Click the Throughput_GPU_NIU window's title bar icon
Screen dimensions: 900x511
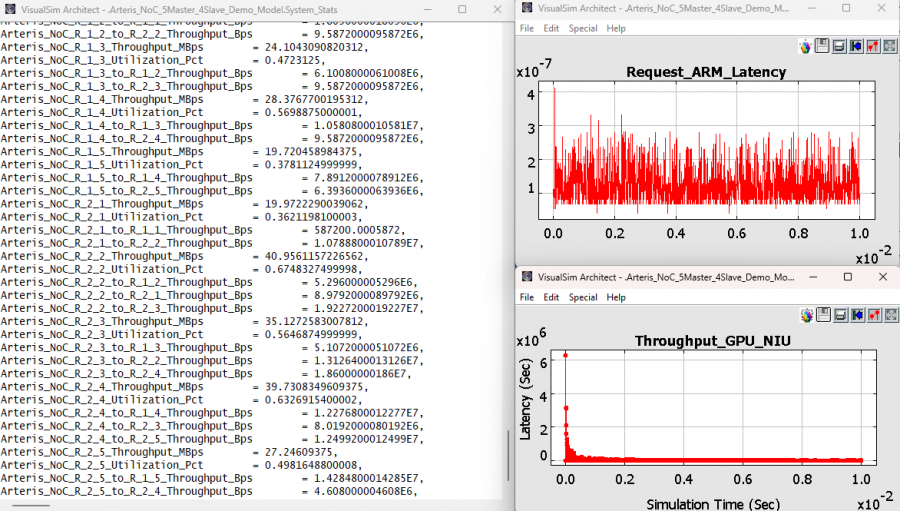point(527,277)
